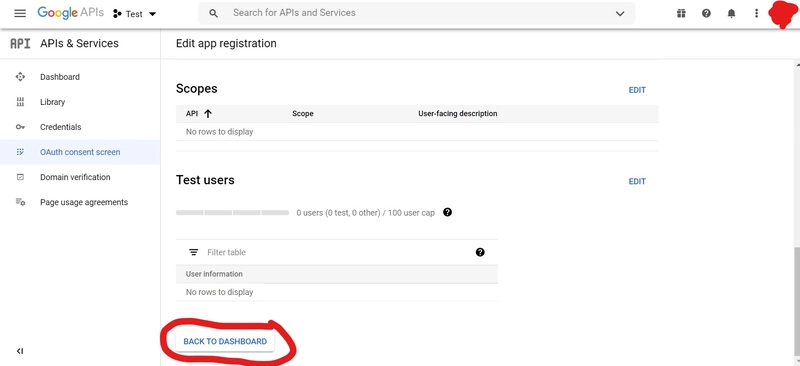This screenshot has height=366, width=800.
Task: Click the Library icon in sidebar
Action: coord(20,102)
